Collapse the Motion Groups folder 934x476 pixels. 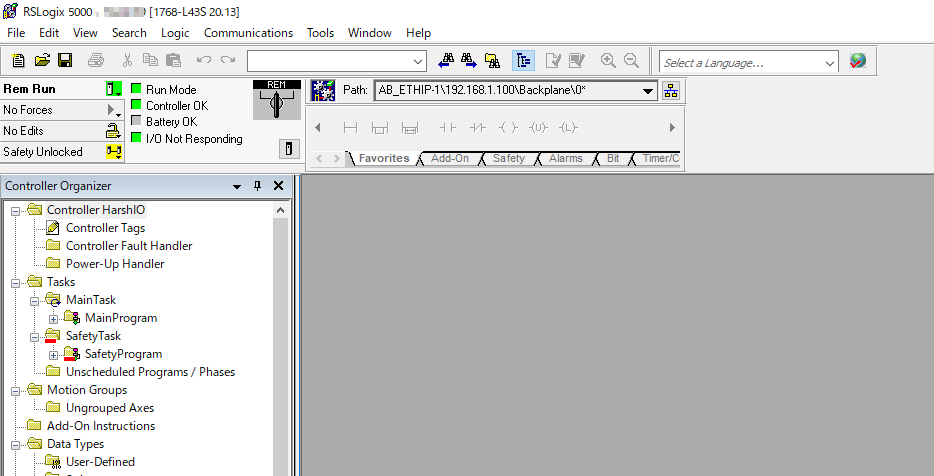tap(15, 391)
